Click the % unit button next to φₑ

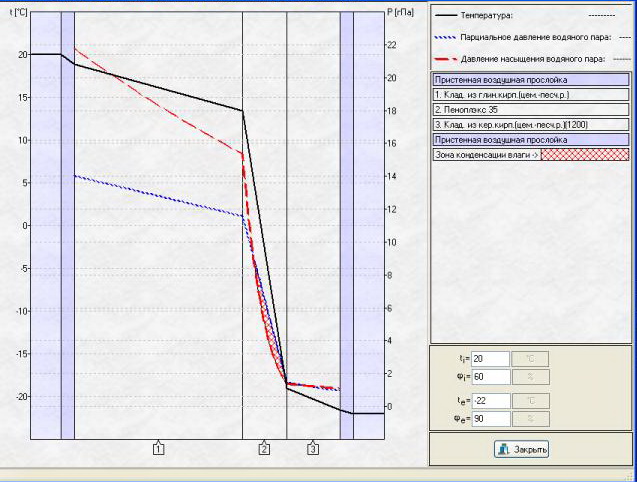[530, 419]
